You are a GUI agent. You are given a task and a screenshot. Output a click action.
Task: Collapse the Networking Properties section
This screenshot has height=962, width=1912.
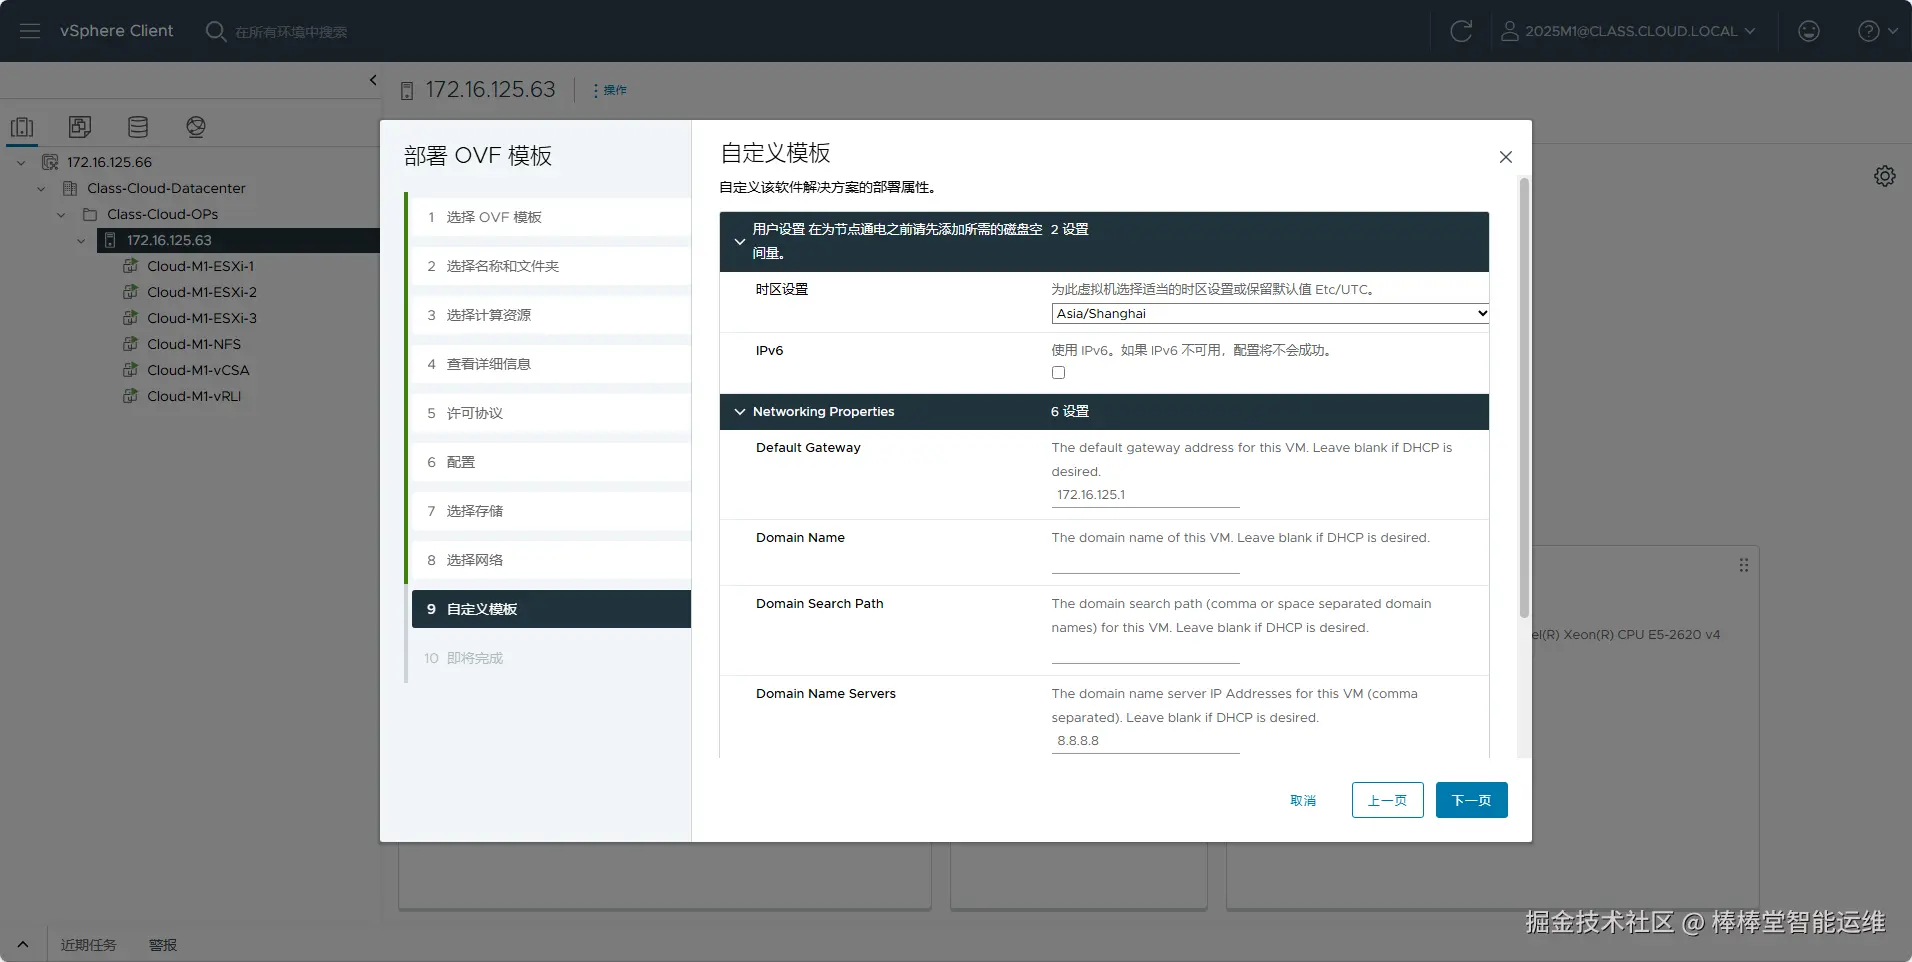tap(740, 412)
